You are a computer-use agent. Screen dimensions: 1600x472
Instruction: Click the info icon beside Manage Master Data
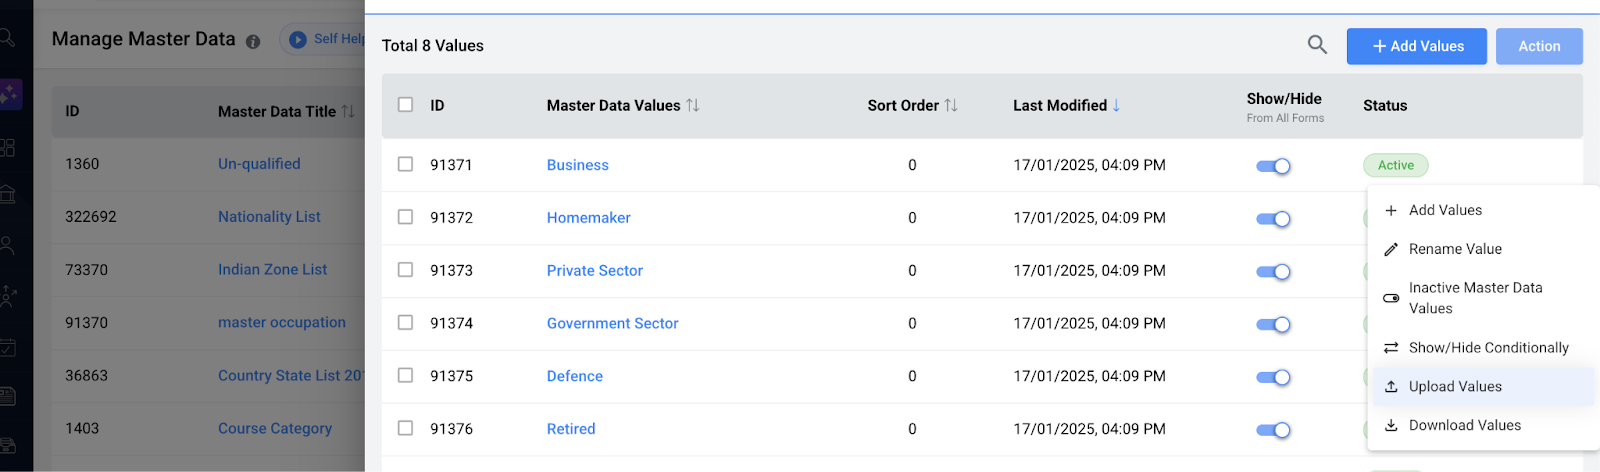[253, 42]
